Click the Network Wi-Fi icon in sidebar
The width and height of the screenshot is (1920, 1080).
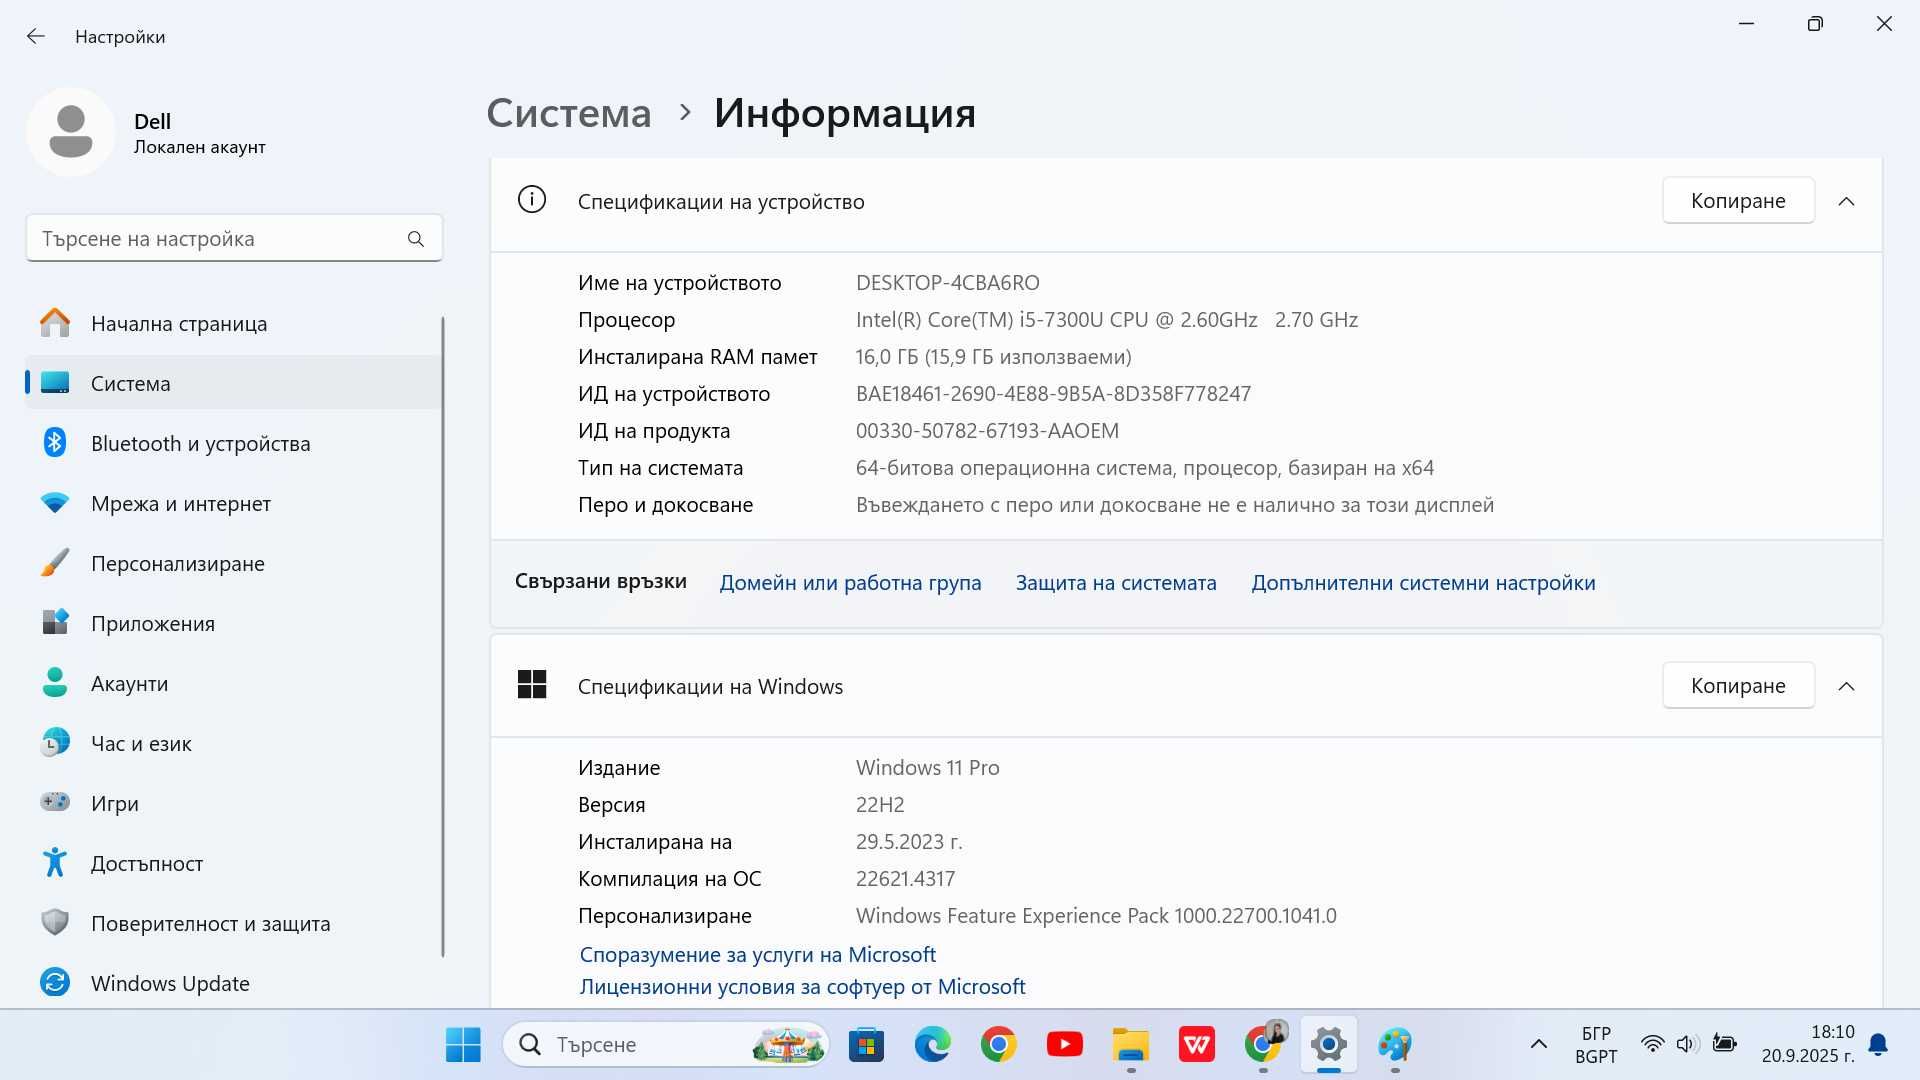pyautogui.click(x=55, y=503)
